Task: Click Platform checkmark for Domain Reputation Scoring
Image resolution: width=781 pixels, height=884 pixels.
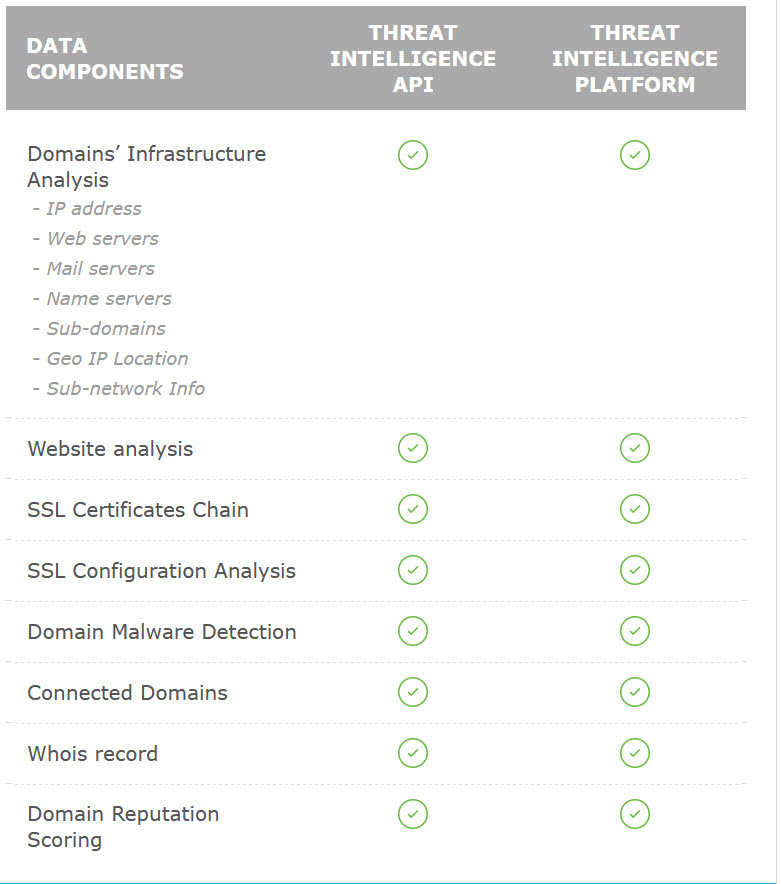Action: point(635,814)
